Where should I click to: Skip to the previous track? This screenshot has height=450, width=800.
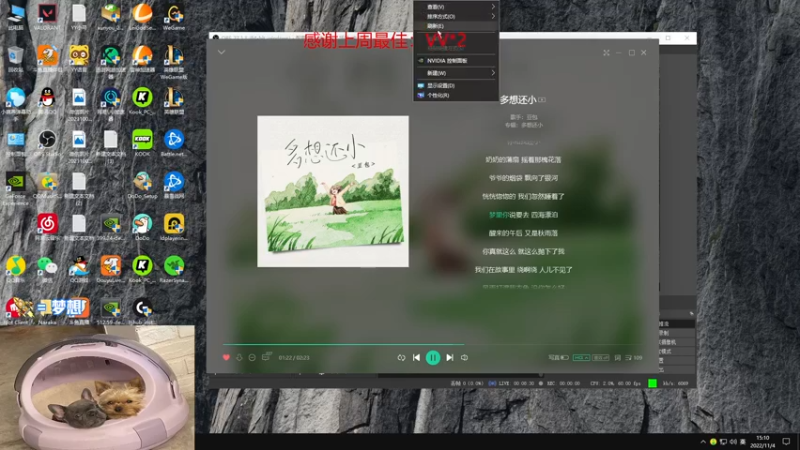[416, 358]
